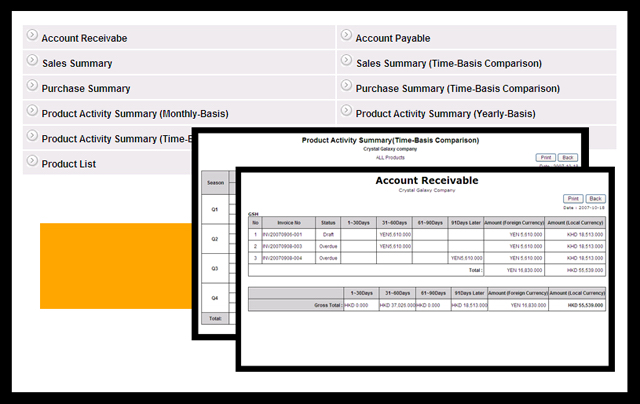The height and width of the screenshot is (404, 640).
Task: Click the arrow icon beside Sales Summary
Action: 32,60
